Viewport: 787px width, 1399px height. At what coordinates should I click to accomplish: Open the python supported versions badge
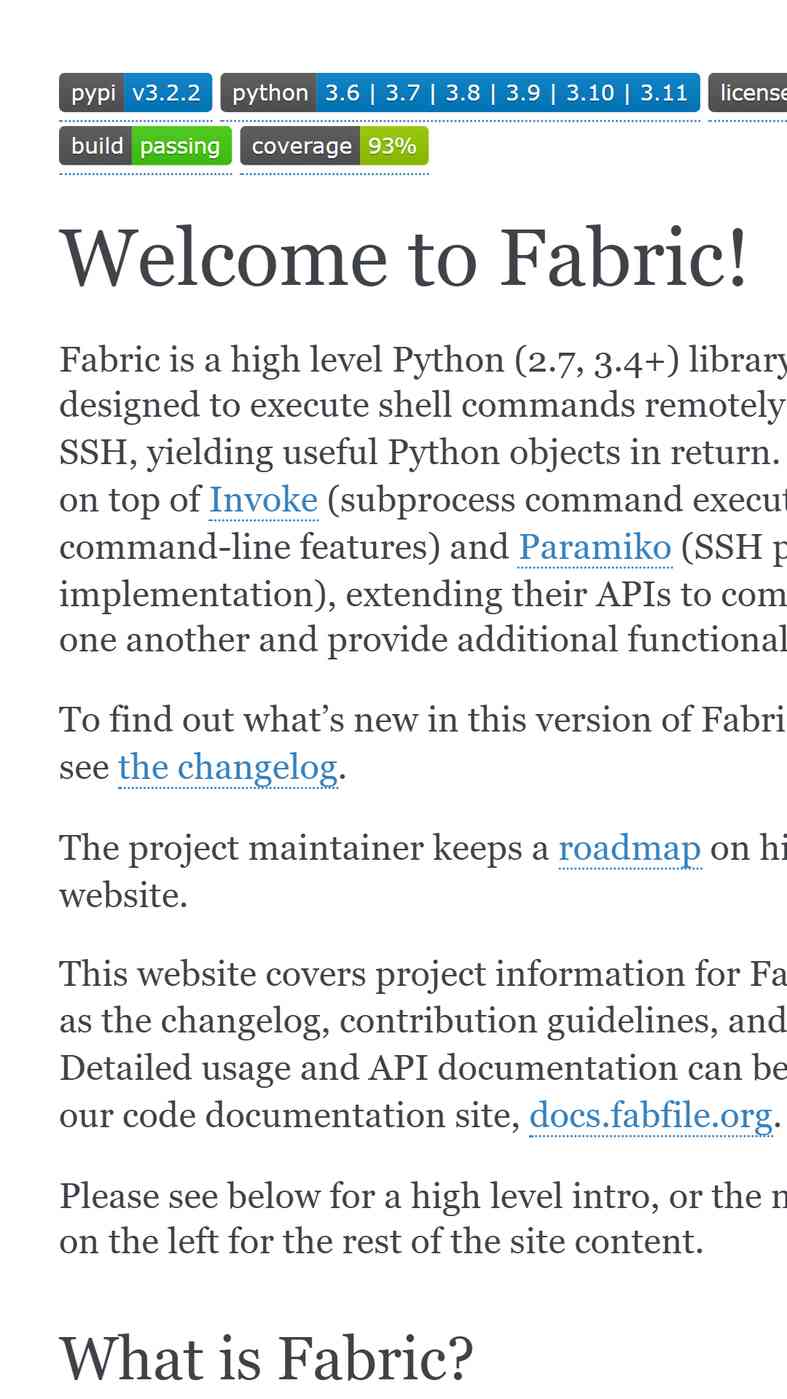[460, 93]
